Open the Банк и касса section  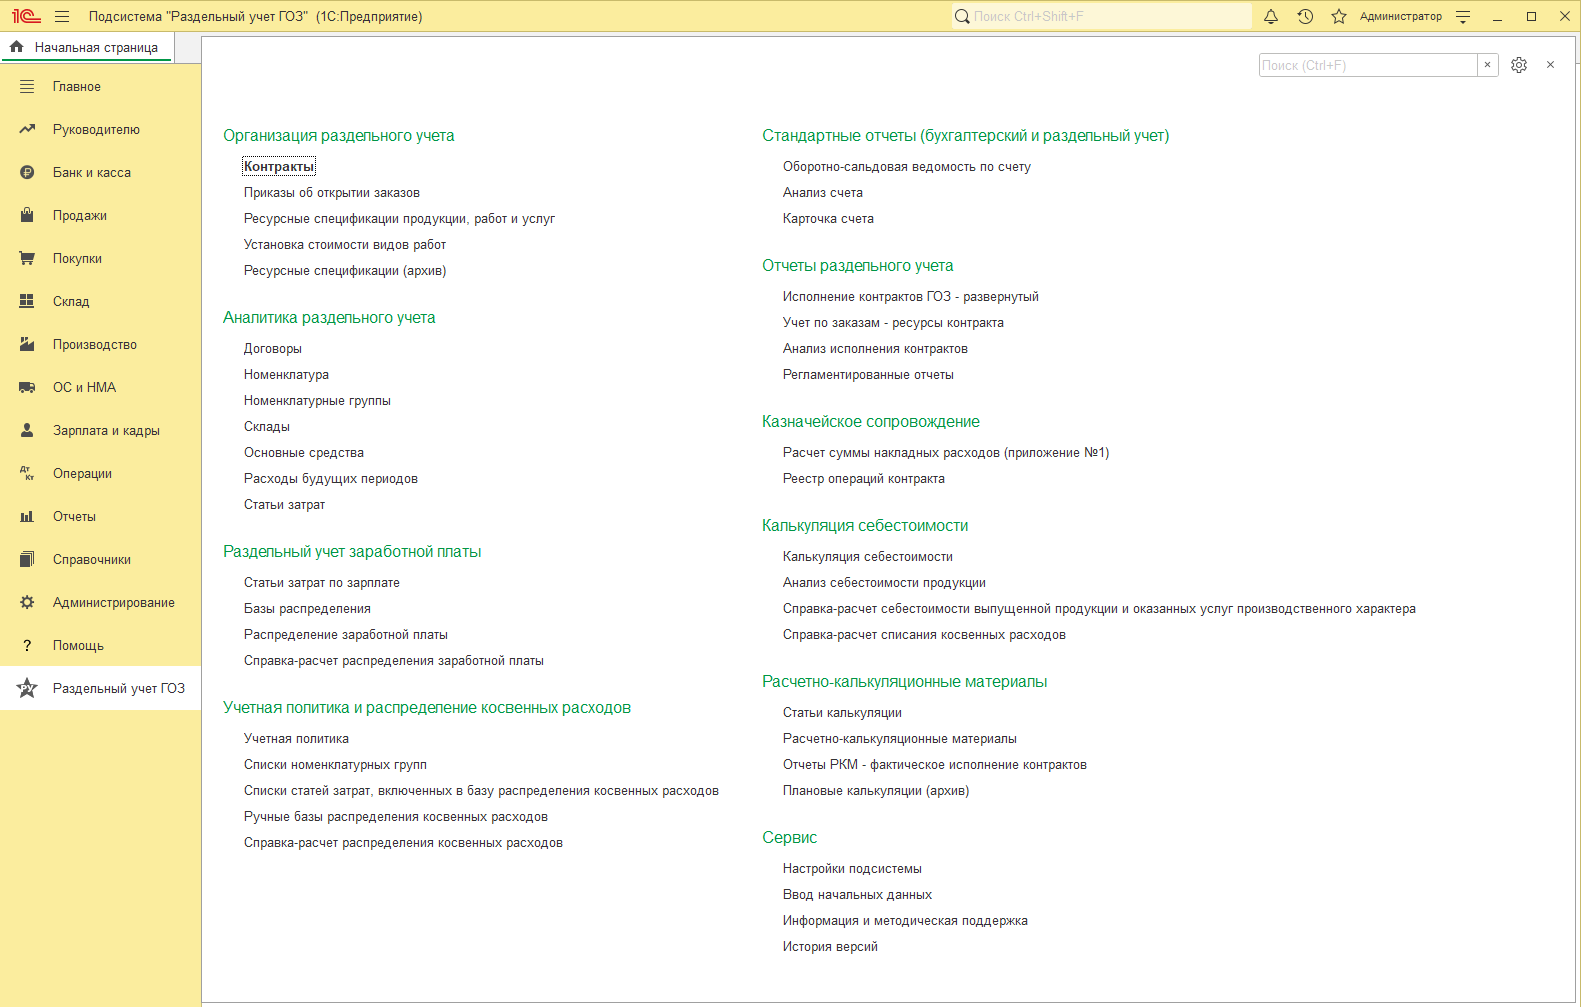click(x=91, y=173)
